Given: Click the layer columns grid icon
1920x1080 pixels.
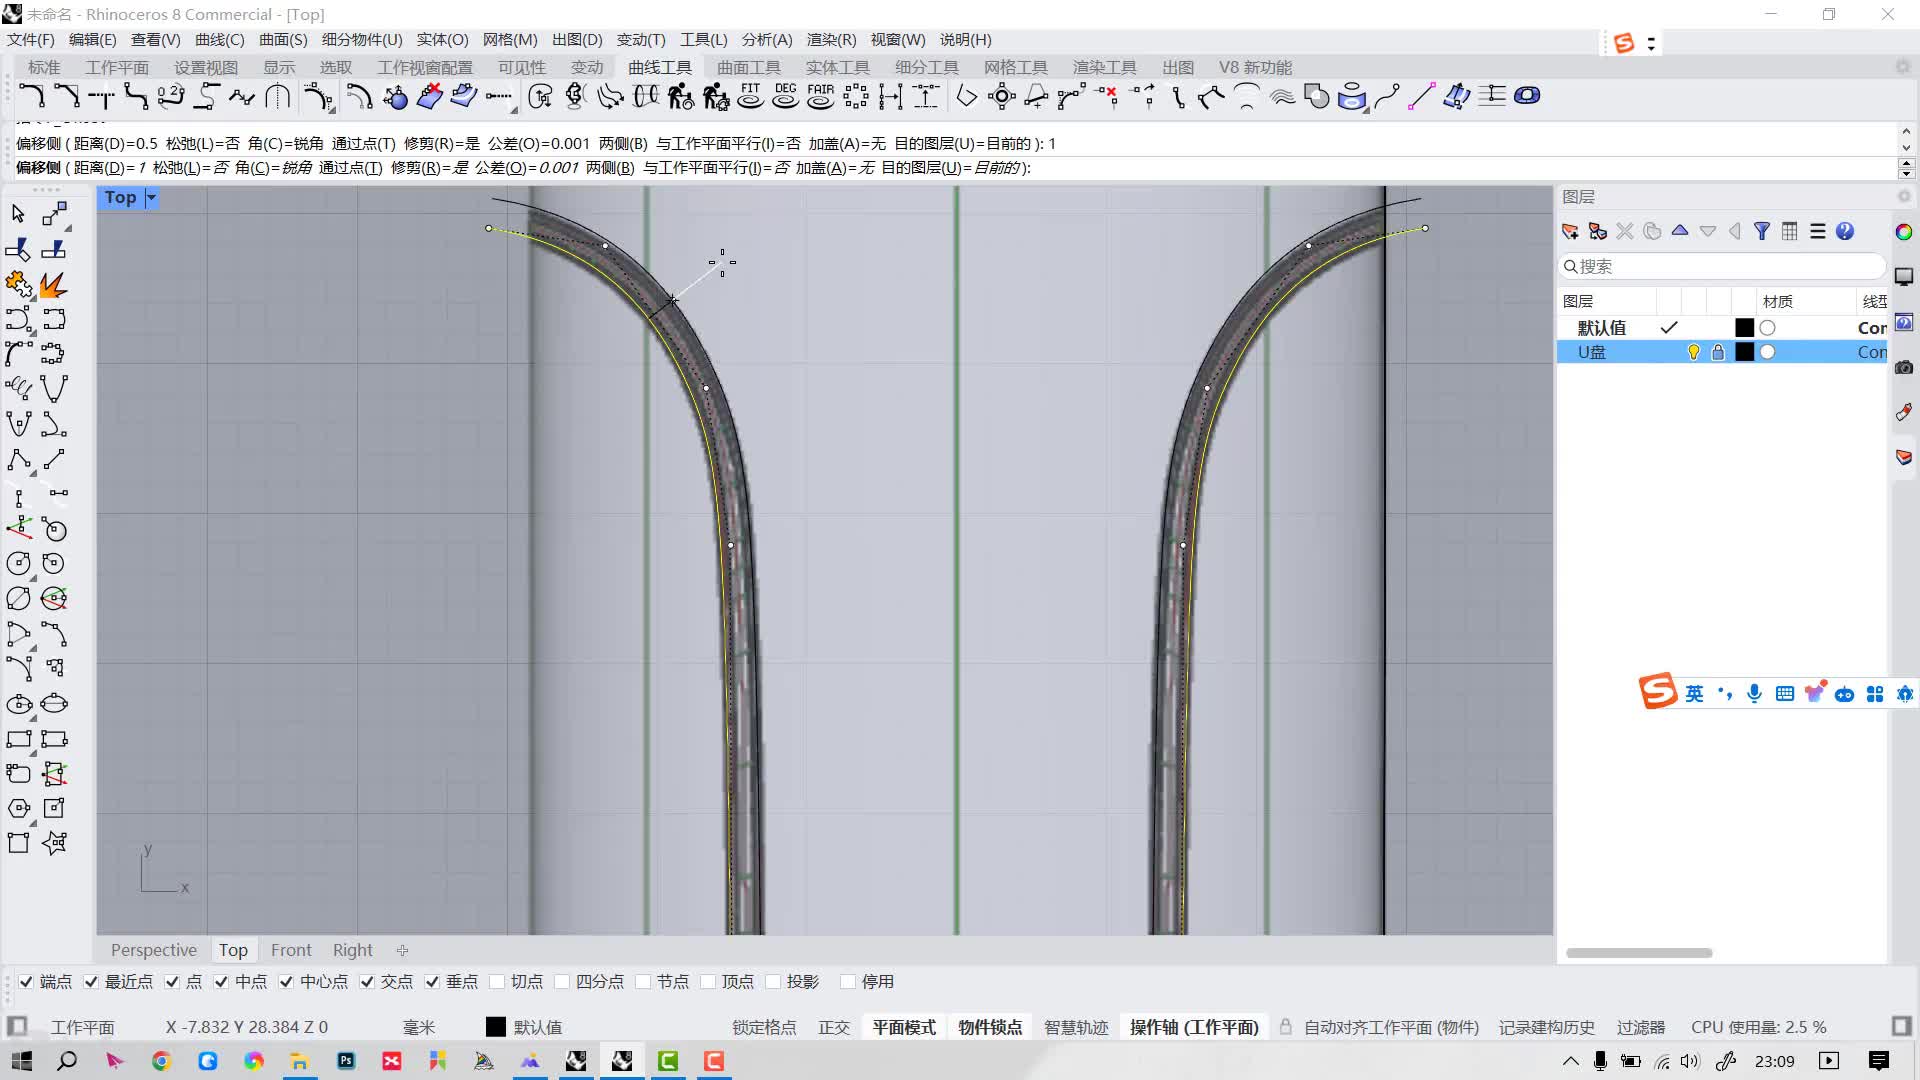Looking at the screenshot, I should click(1790, 232).
